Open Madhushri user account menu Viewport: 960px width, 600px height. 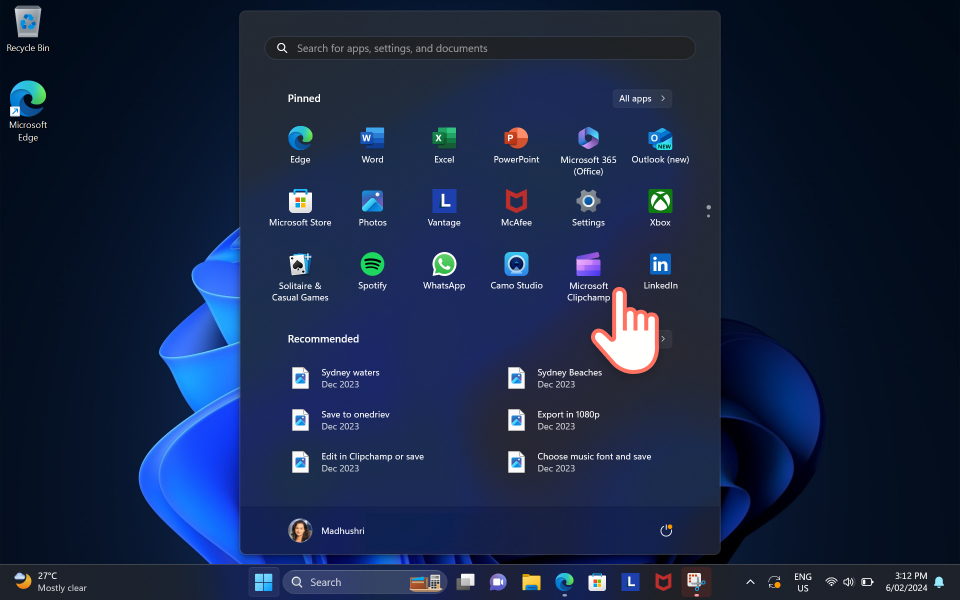coord(326,530)
